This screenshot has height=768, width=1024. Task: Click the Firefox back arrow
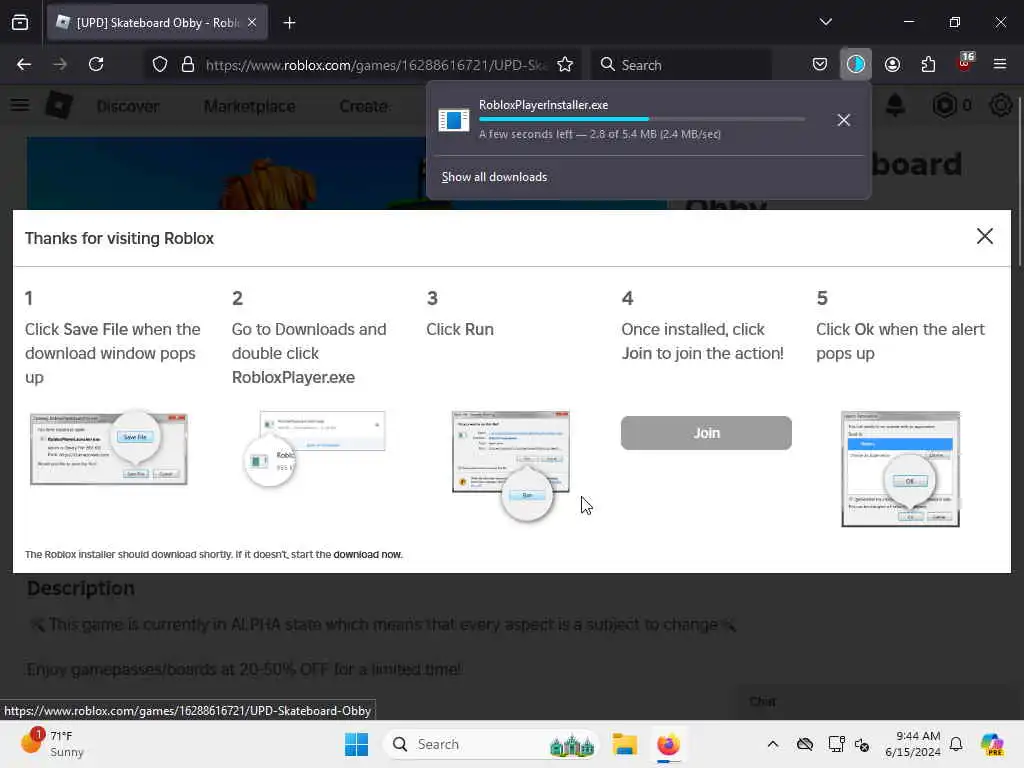24,64
